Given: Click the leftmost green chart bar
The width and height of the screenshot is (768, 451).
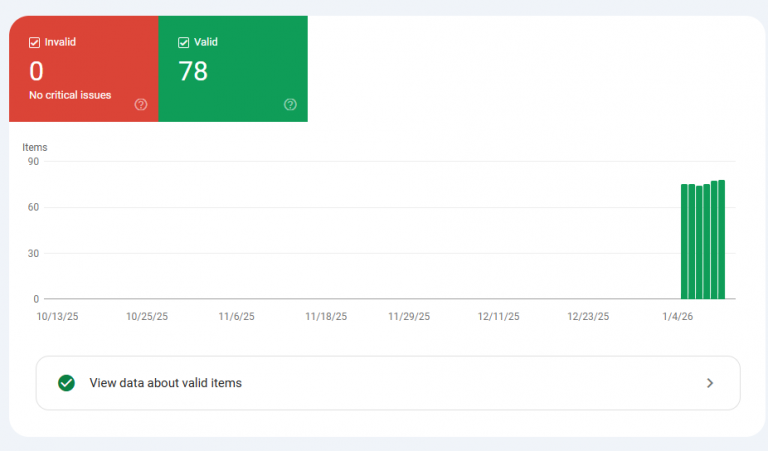Looking at the screenshot, I should (684, 241).
